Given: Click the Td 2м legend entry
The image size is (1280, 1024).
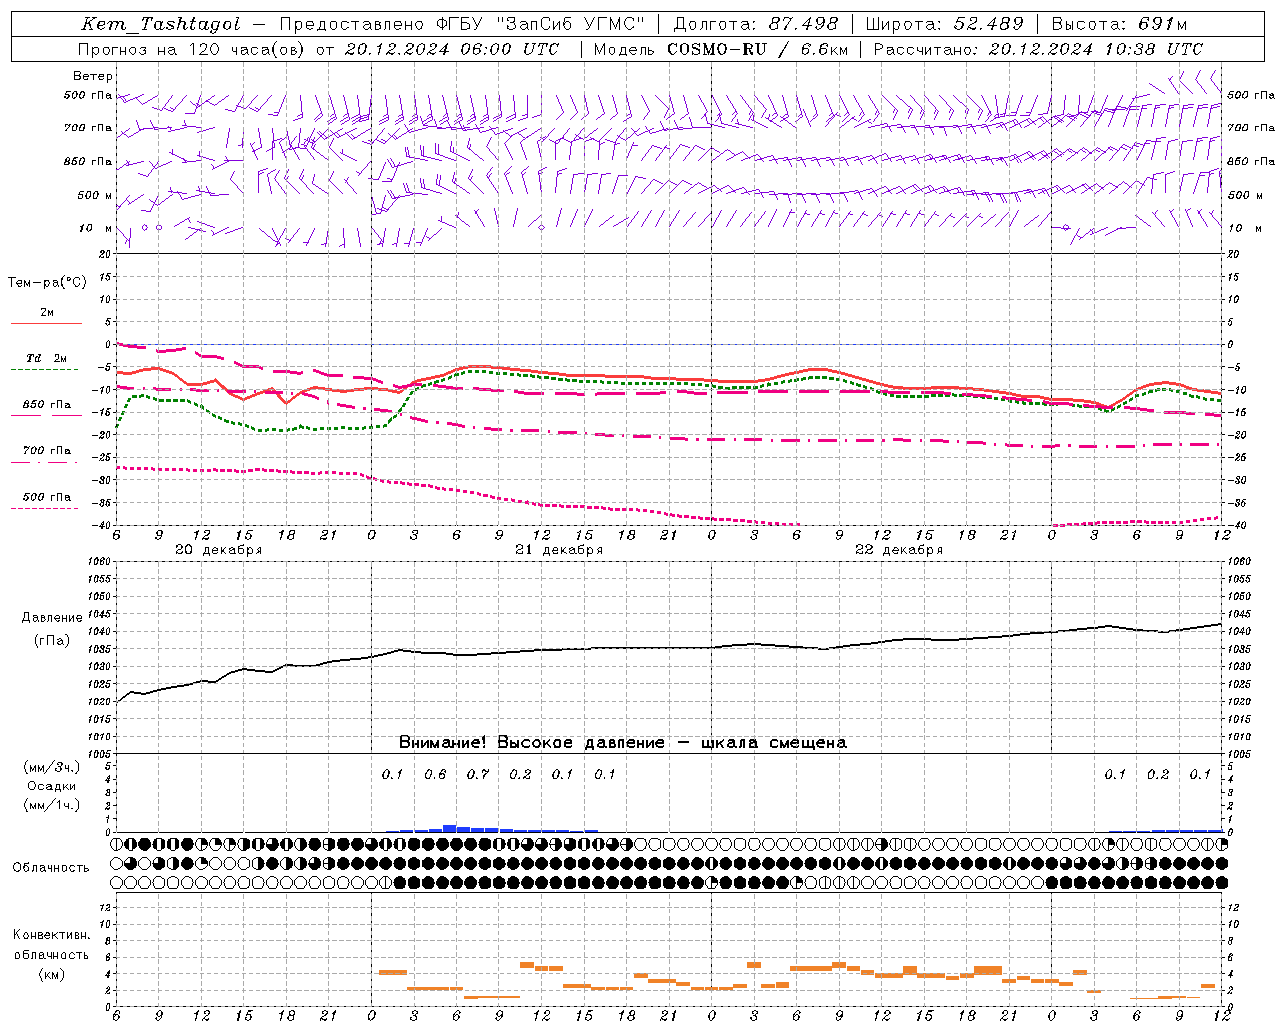Looking at the screenshot, I should [47, 358].
